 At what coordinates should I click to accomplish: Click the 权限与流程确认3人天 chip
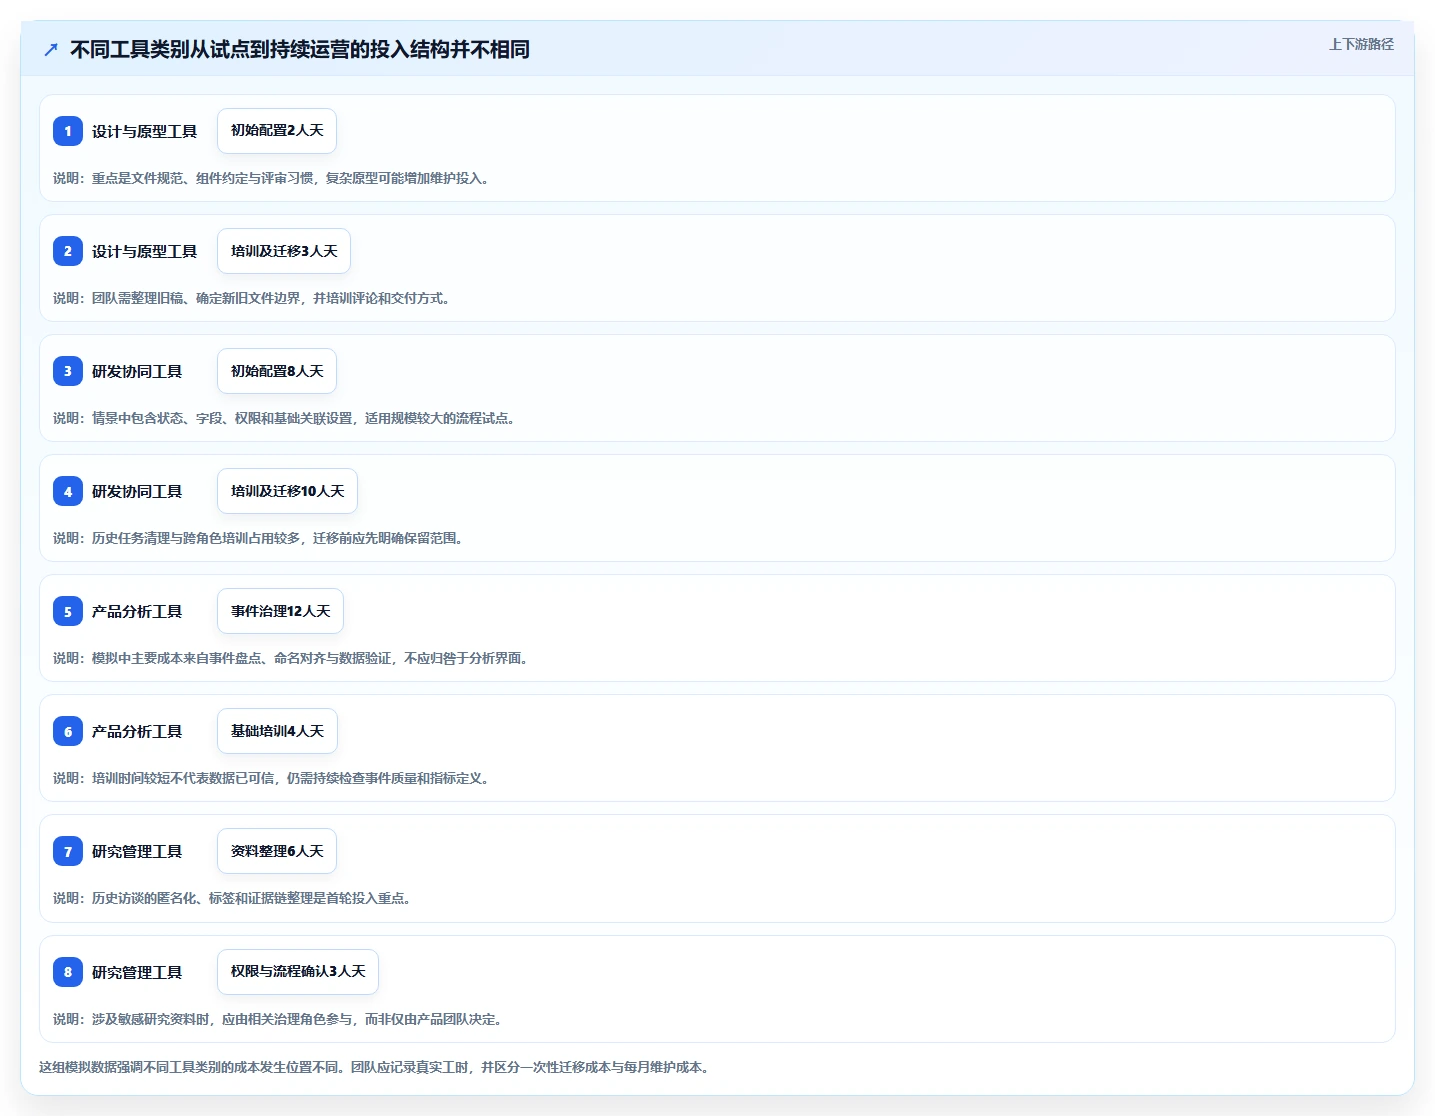point(298,972)
